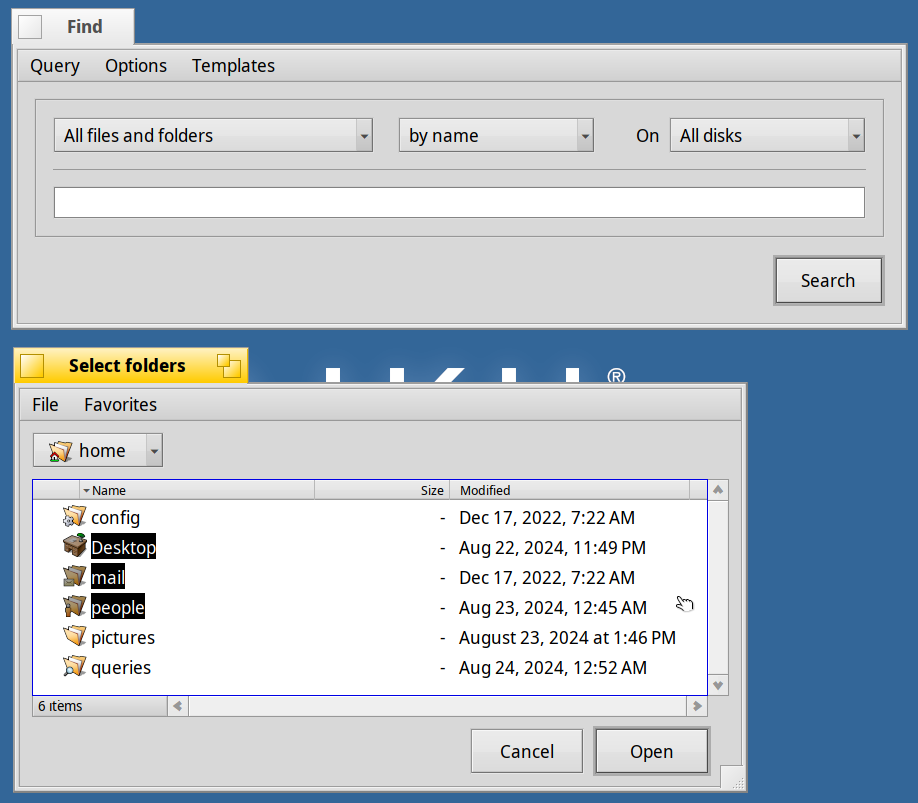Select the people folder name
The image size is (918, 803).
118,608
